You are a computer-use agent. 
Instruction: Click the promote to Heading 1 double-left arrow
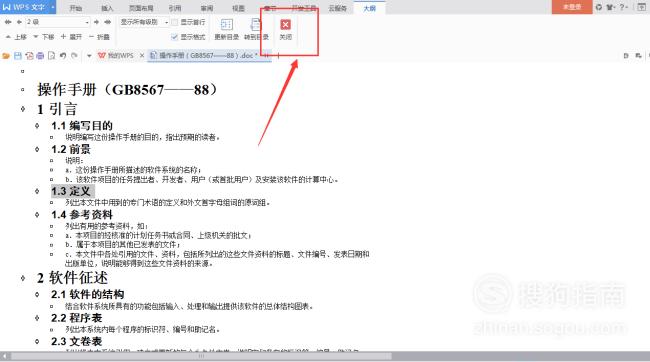click(8, 22)
